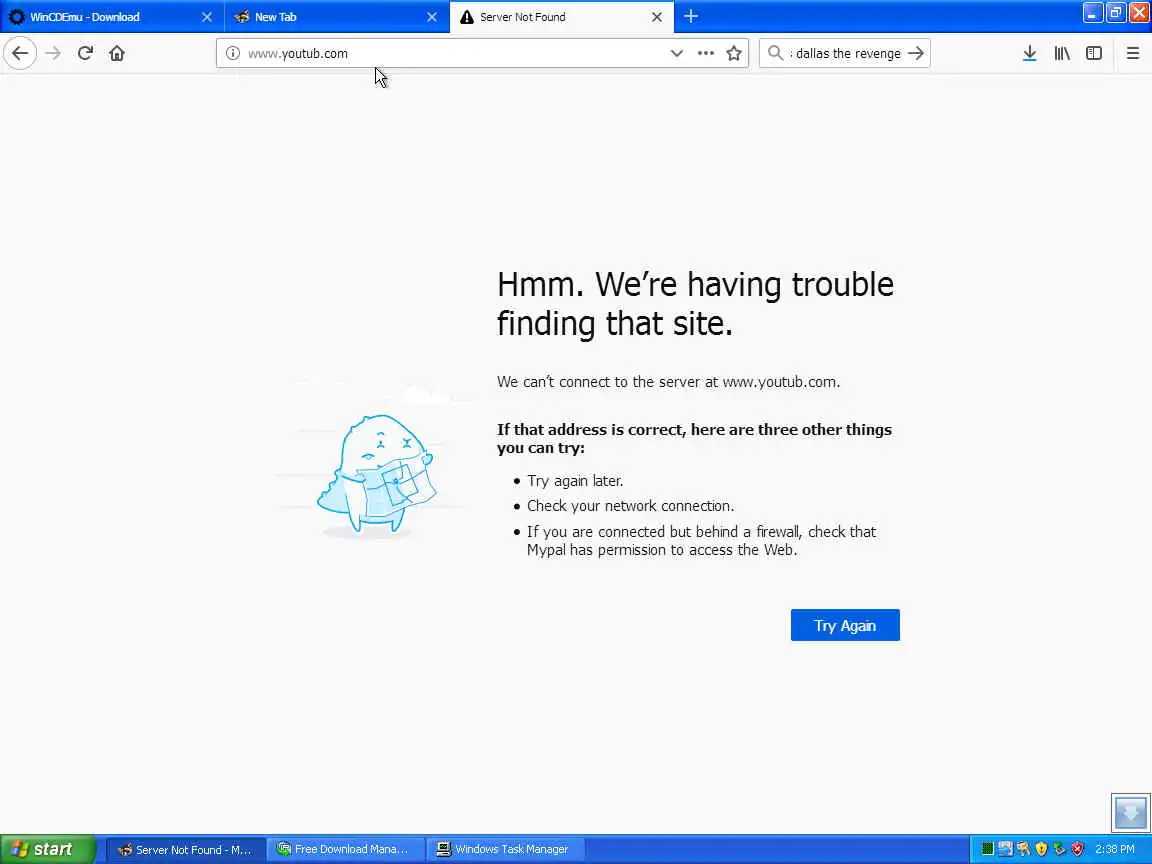The image size is (1152, 864).
Task: Open the page actions three-dot menu
Action: (x=705, y=54)
